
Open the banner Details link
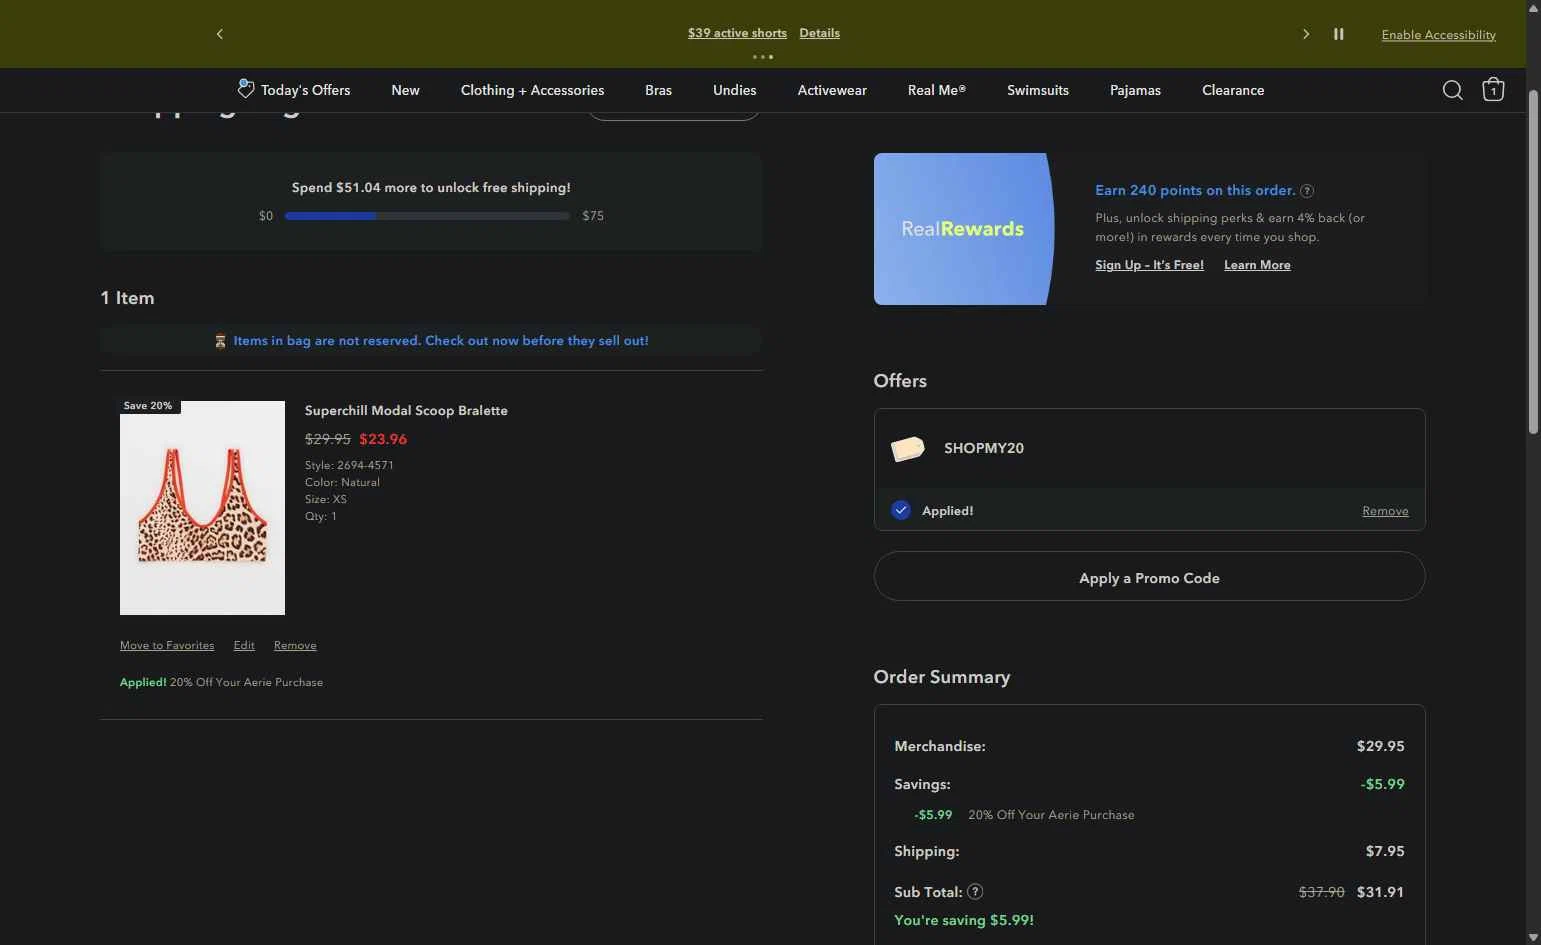pos(819,33)
